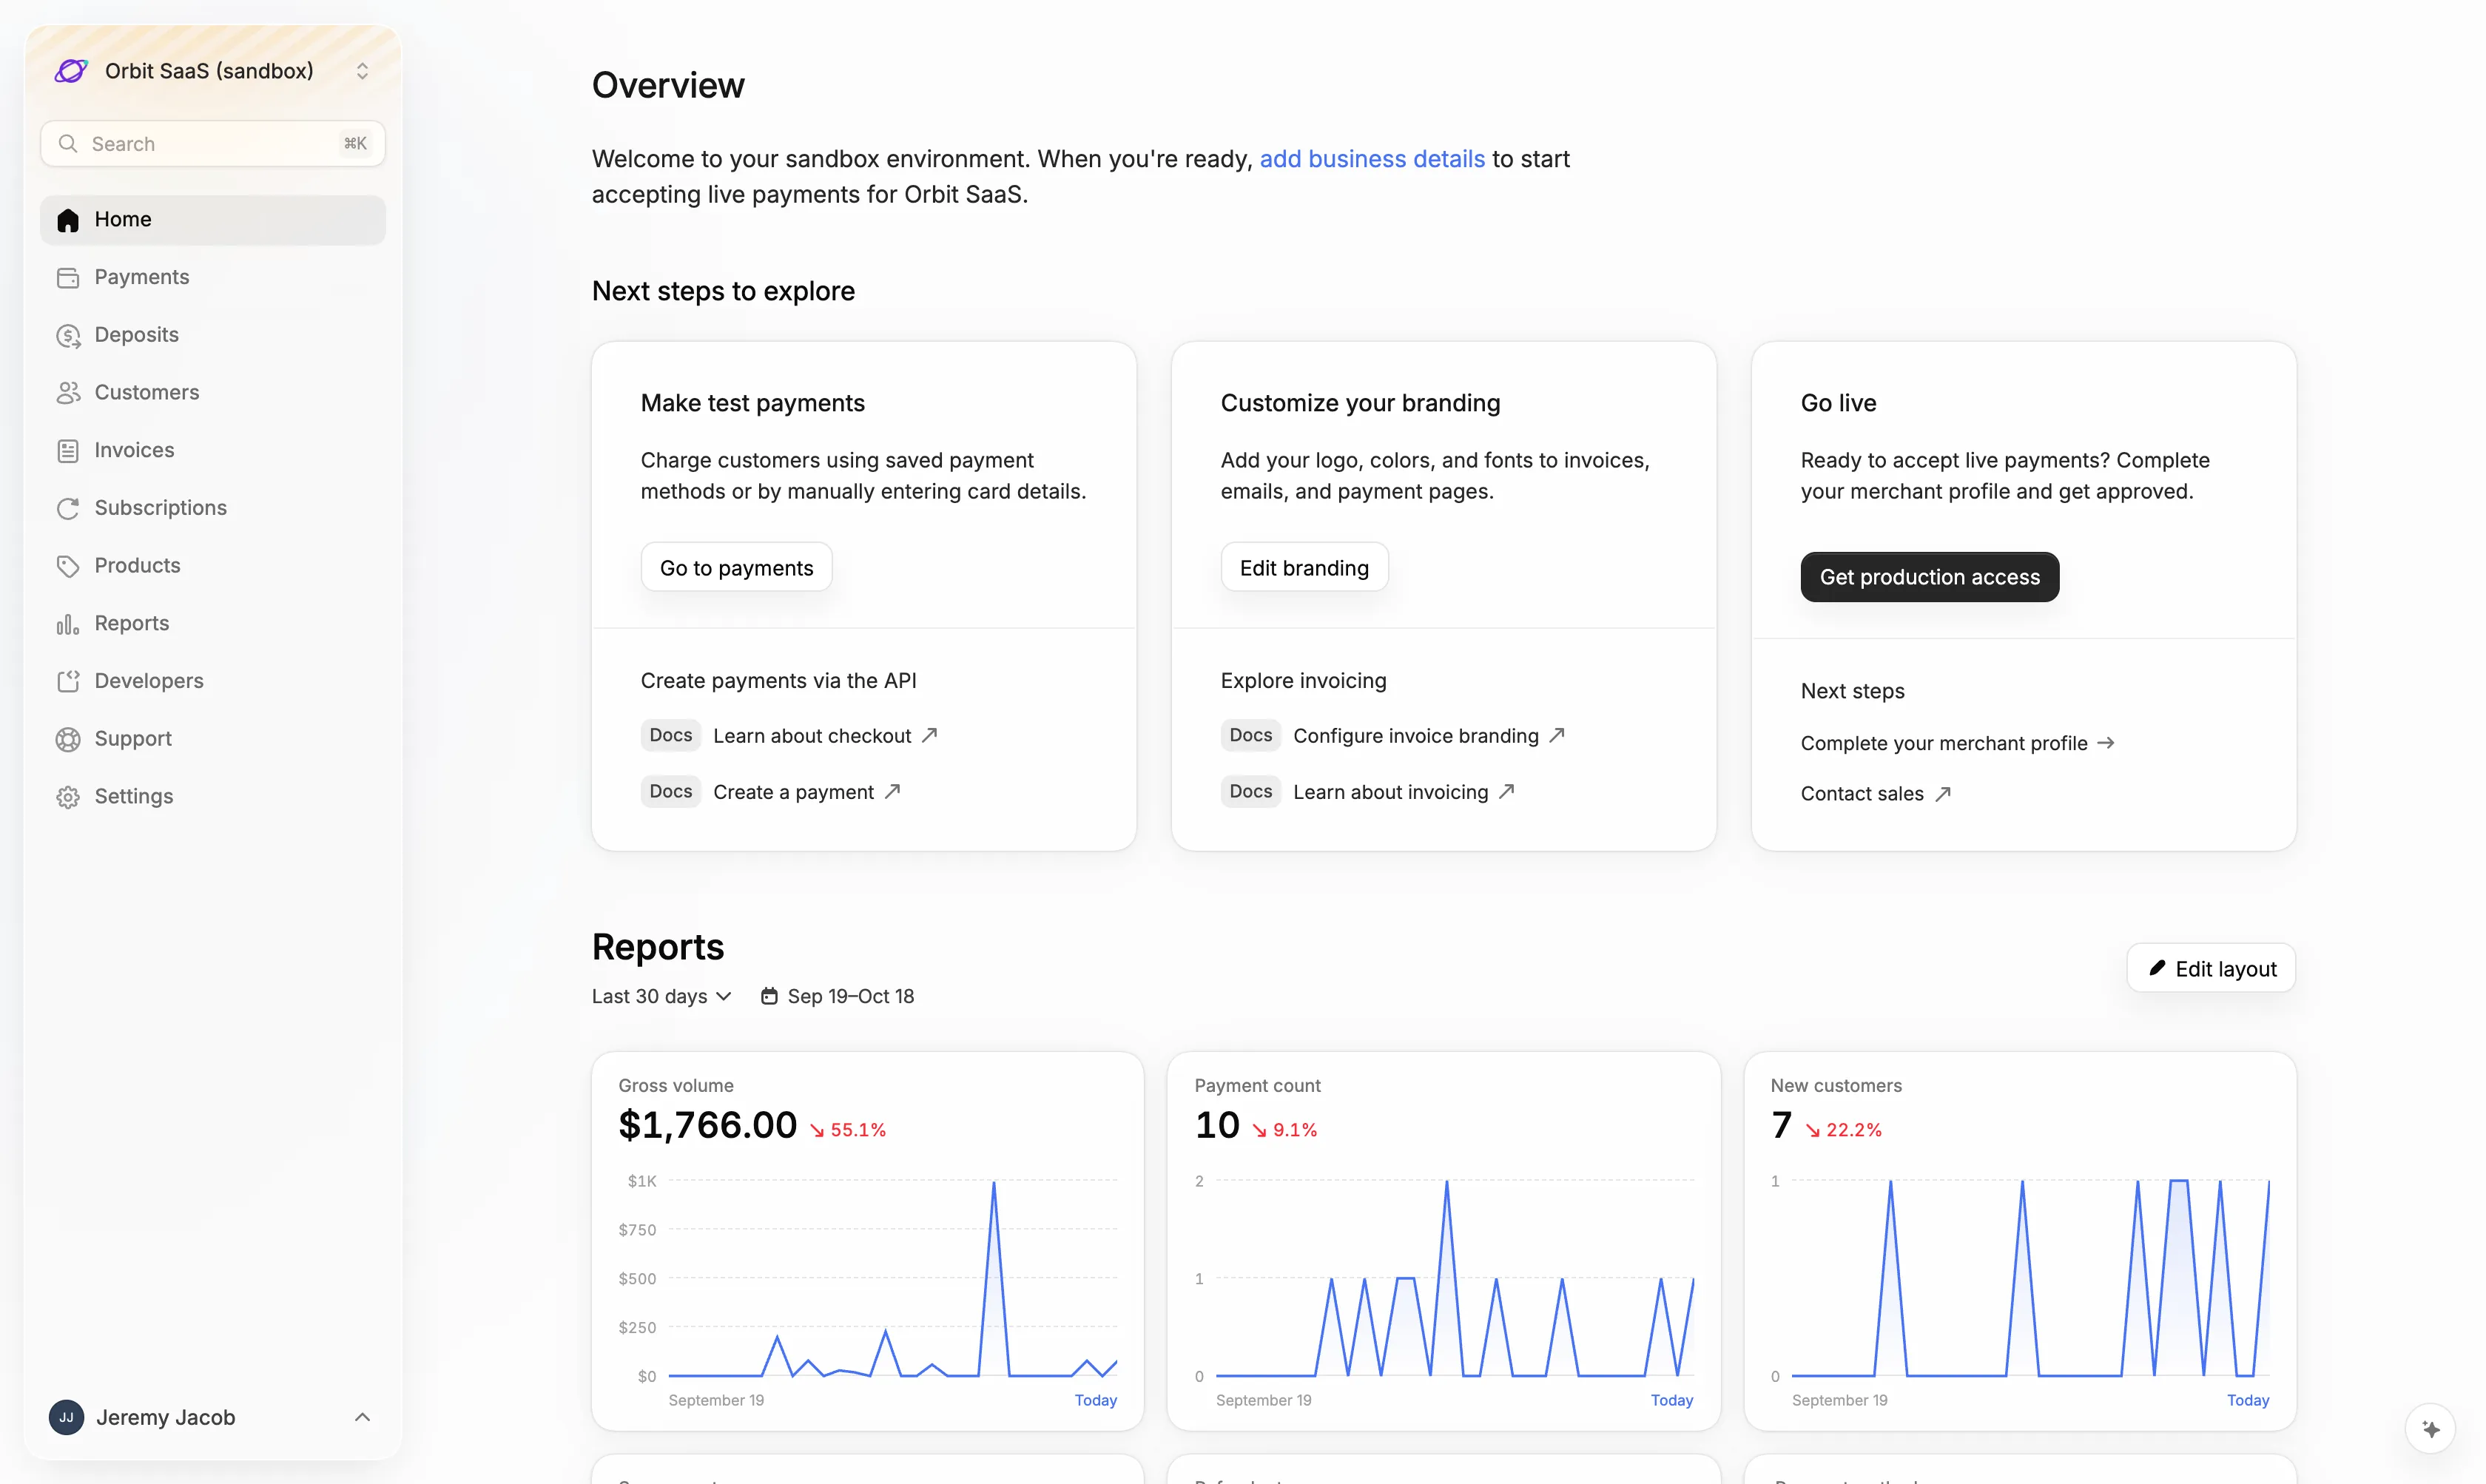Click the Home house icon
Image resolution: width=2486 pixels, height=1484 pixels.
point(68,220)
